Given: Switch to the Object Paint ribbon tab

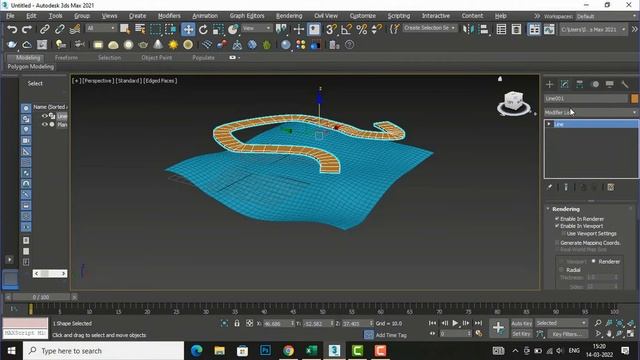Looking at the screenshot, I should pos(157,58).
